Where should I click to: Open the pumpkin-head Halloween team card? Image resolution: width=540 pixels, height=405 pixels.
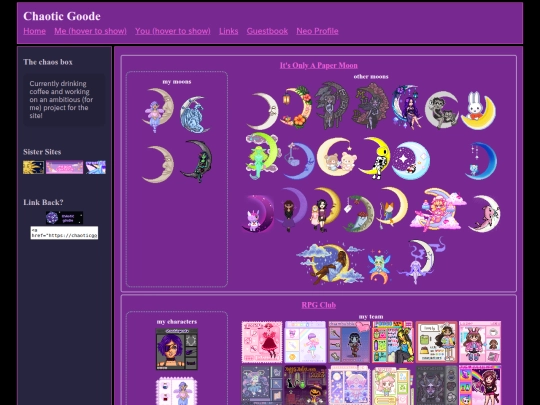coord(305,385)
